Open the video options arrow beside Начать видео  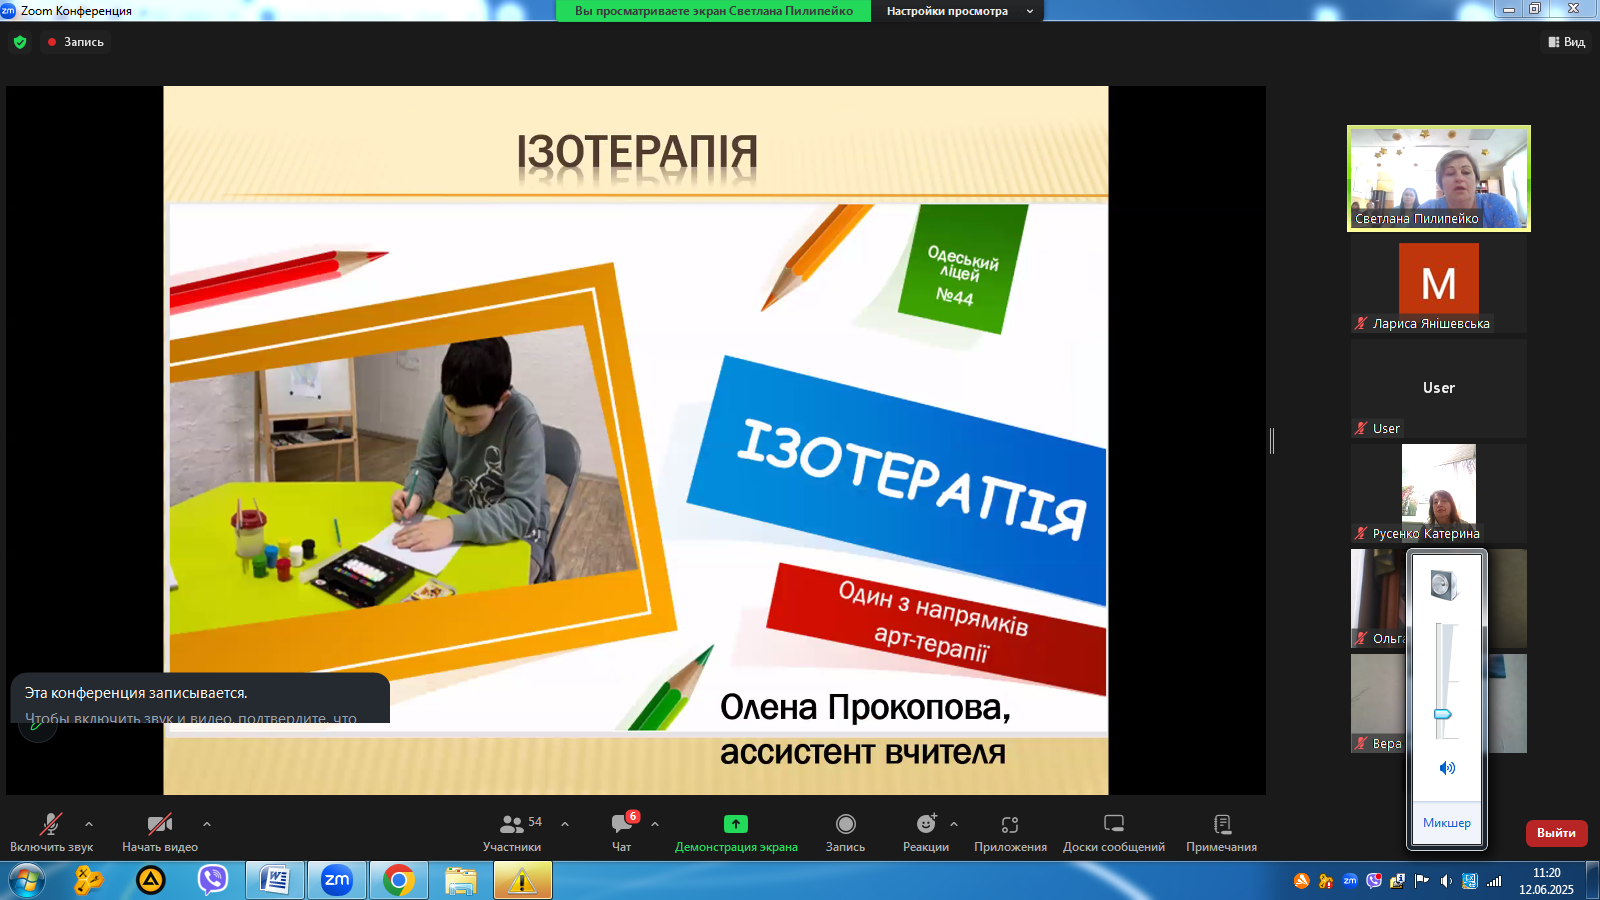[x=207, y=824]
